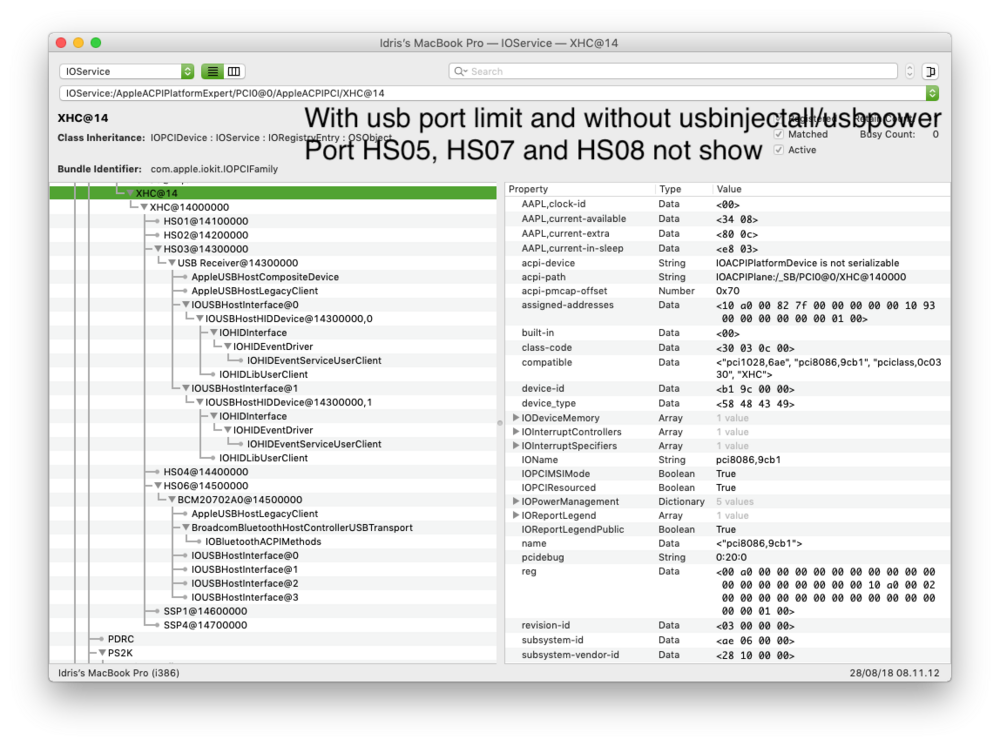1000x746 pixels.
Task: Open the IOService path dropdown arrow
Action: pyautogui.click(x=932, y=93)
